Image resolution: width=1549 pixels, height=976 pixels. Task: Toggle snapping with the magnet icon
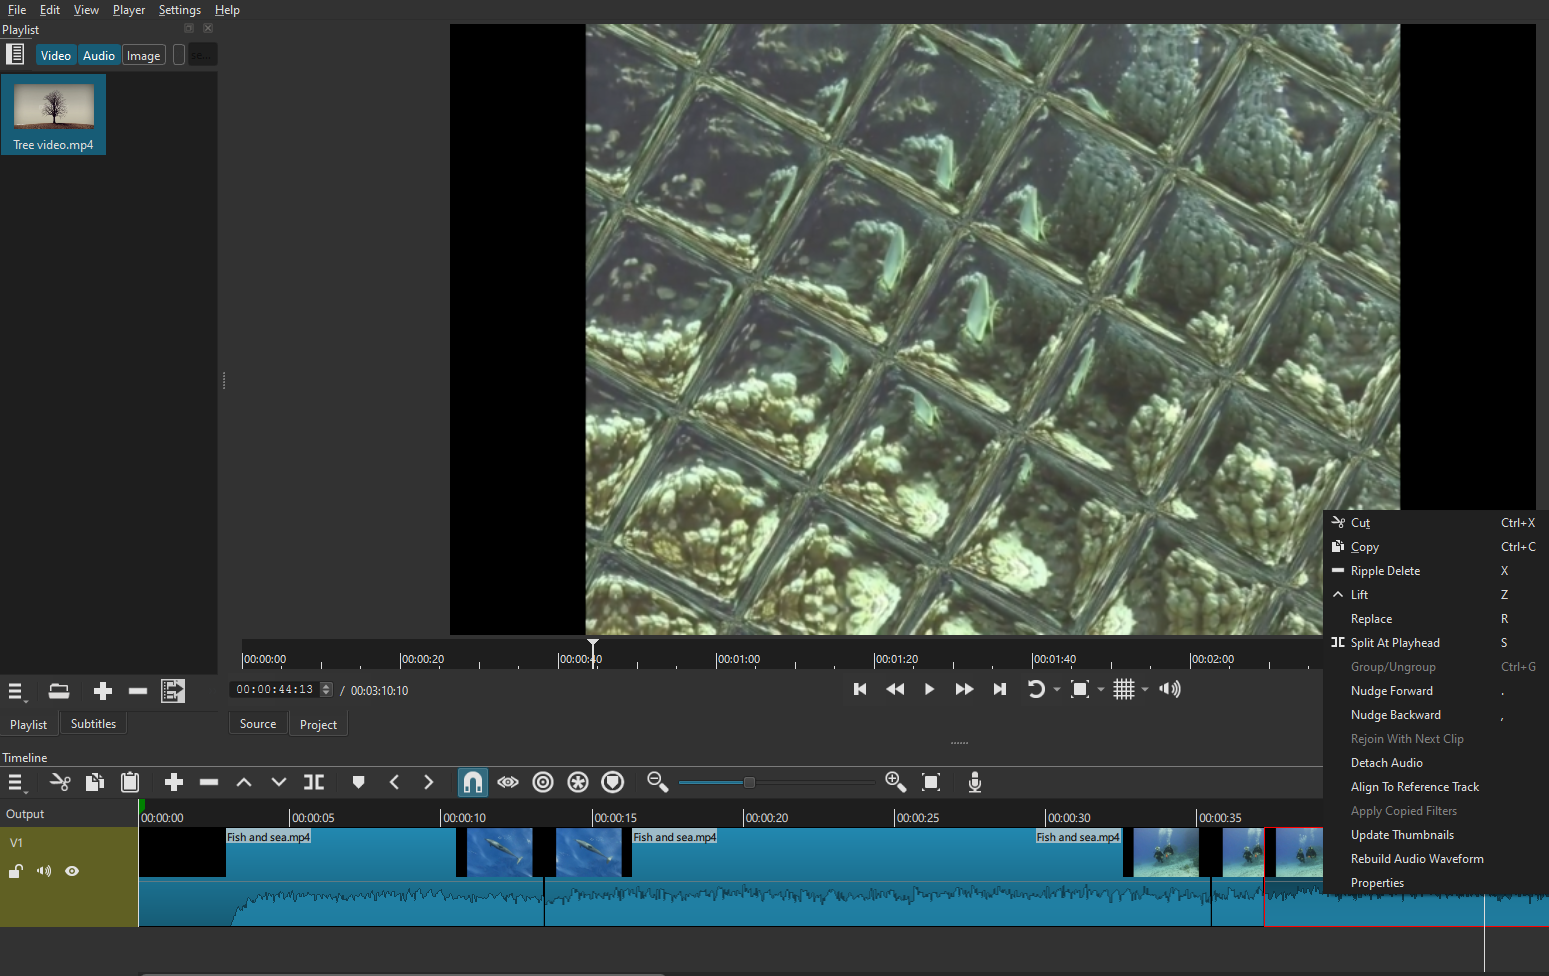[x=472, y=782]
